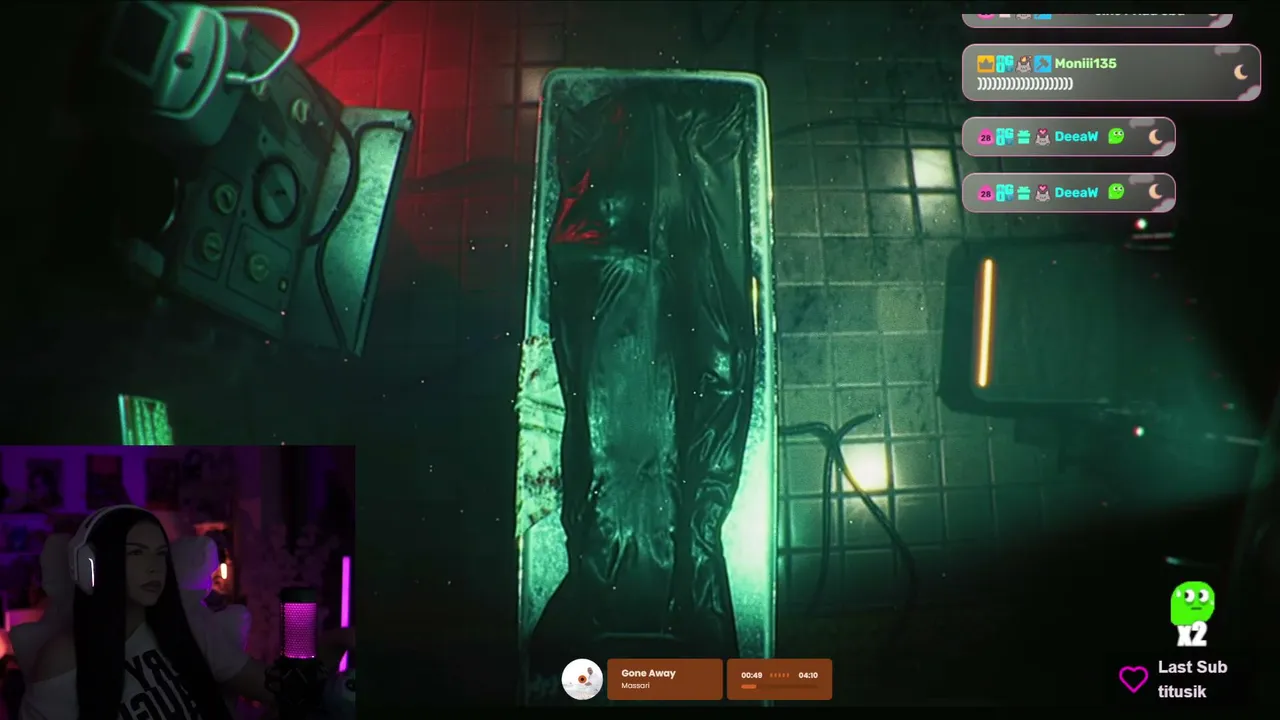Click the moderator hammer badge beside Moniii135

click(1043, 64)
